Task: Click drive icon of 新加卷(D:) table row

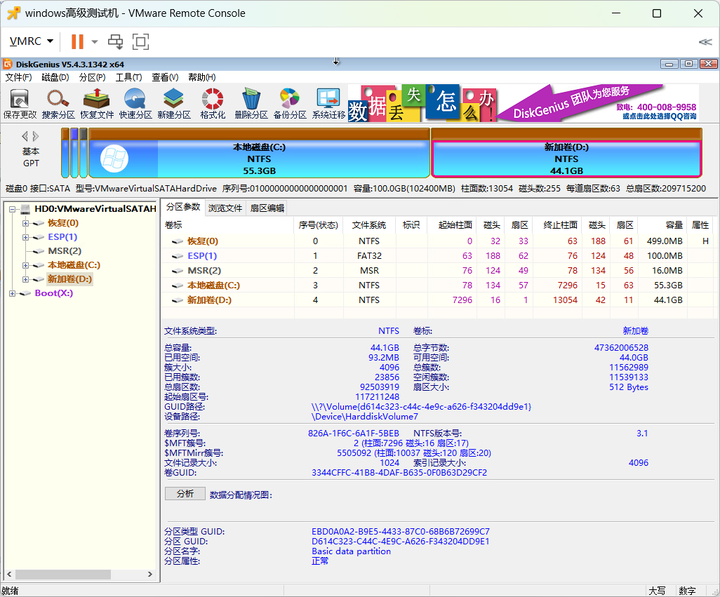Action: tap(177, 300)
